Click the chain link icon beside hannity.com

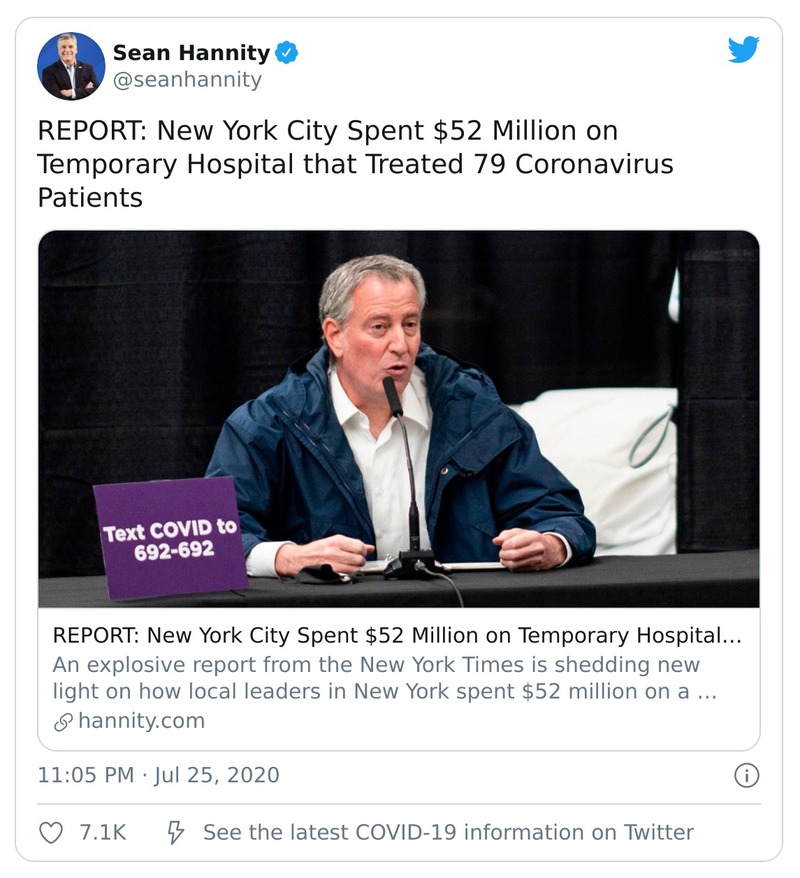(x=62, y=721)
